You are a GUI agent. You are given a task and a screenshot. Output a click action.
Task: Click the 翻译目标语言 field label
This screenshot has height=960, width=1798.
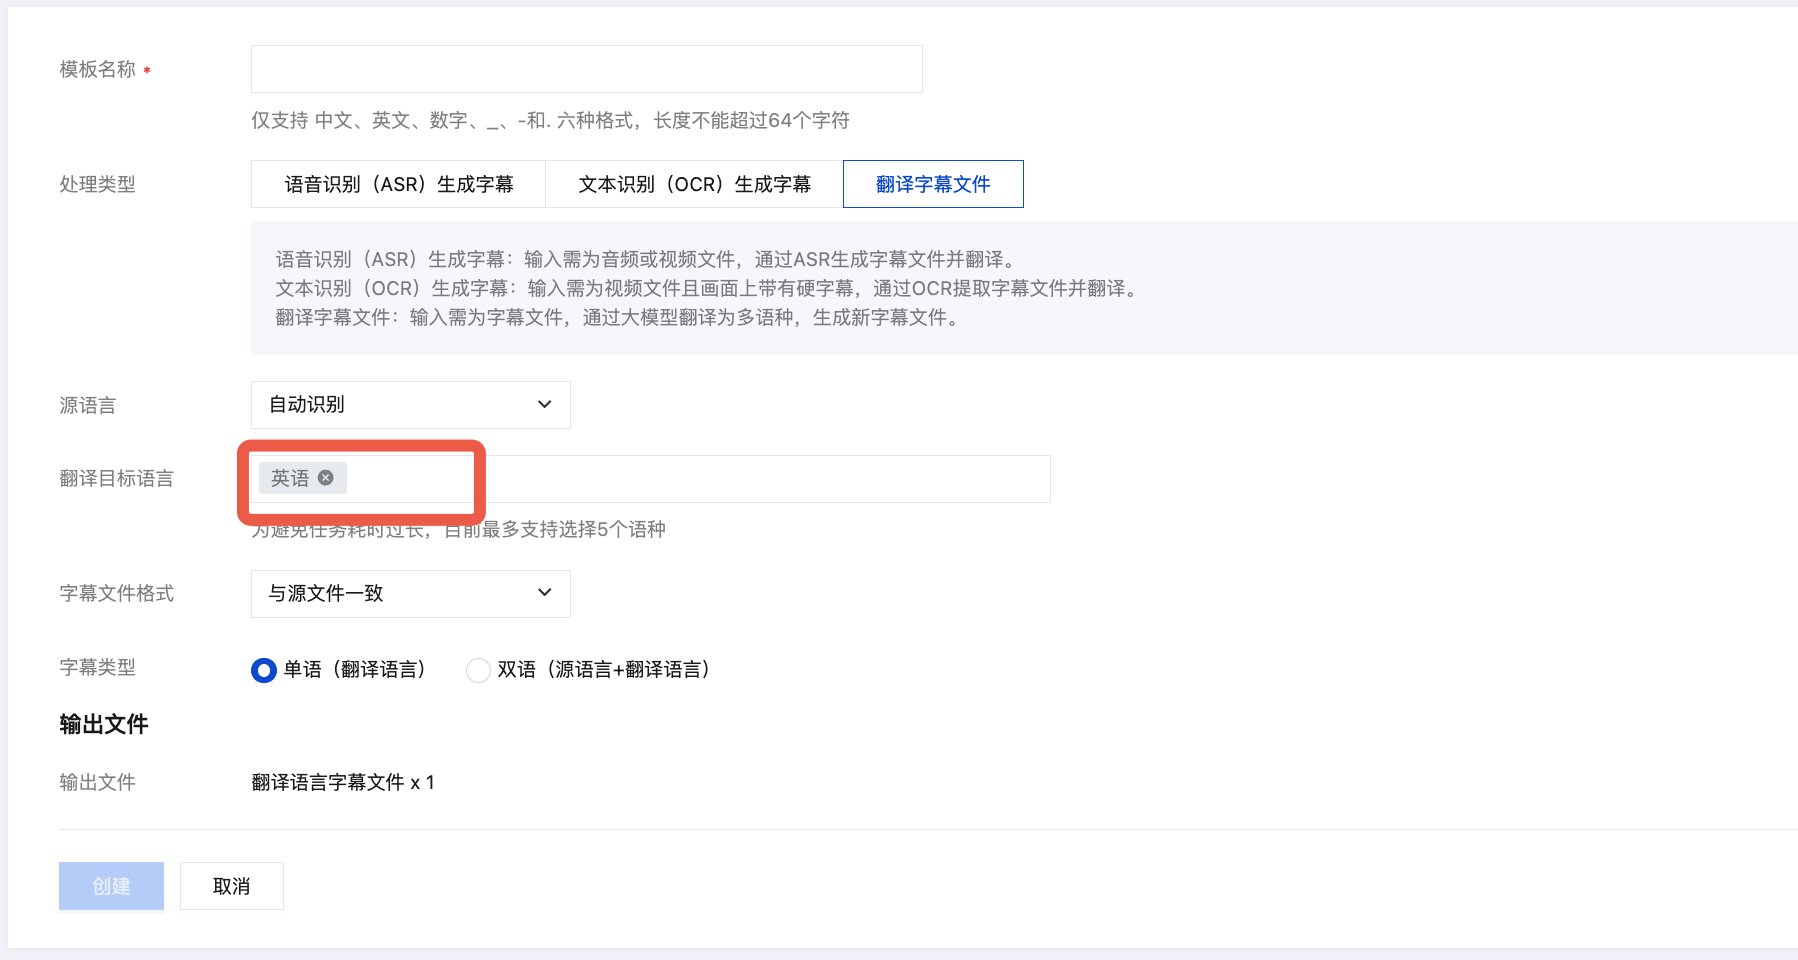tap(116, 479)
